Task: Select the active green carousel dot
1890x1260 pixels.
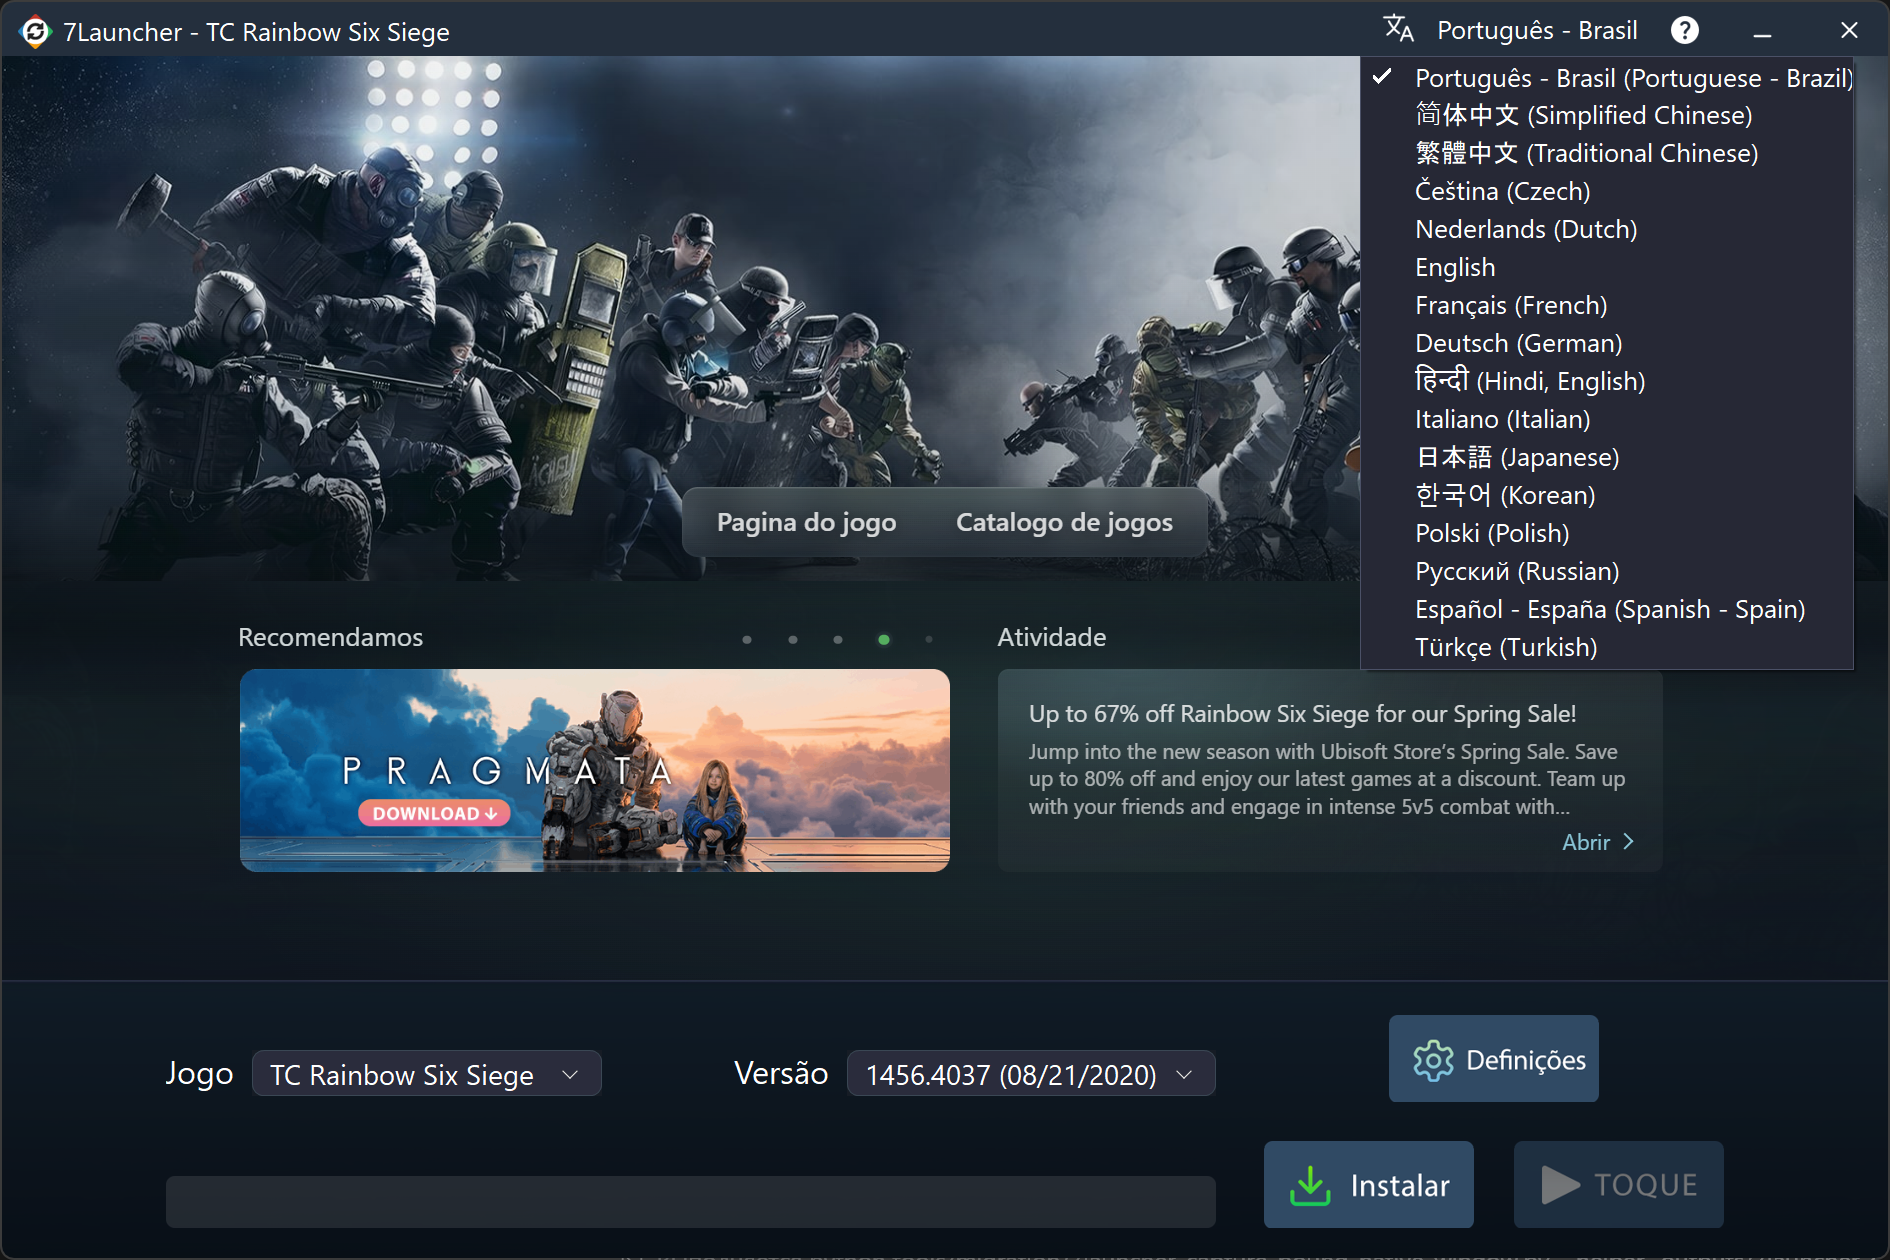Action: coord(884,640)
